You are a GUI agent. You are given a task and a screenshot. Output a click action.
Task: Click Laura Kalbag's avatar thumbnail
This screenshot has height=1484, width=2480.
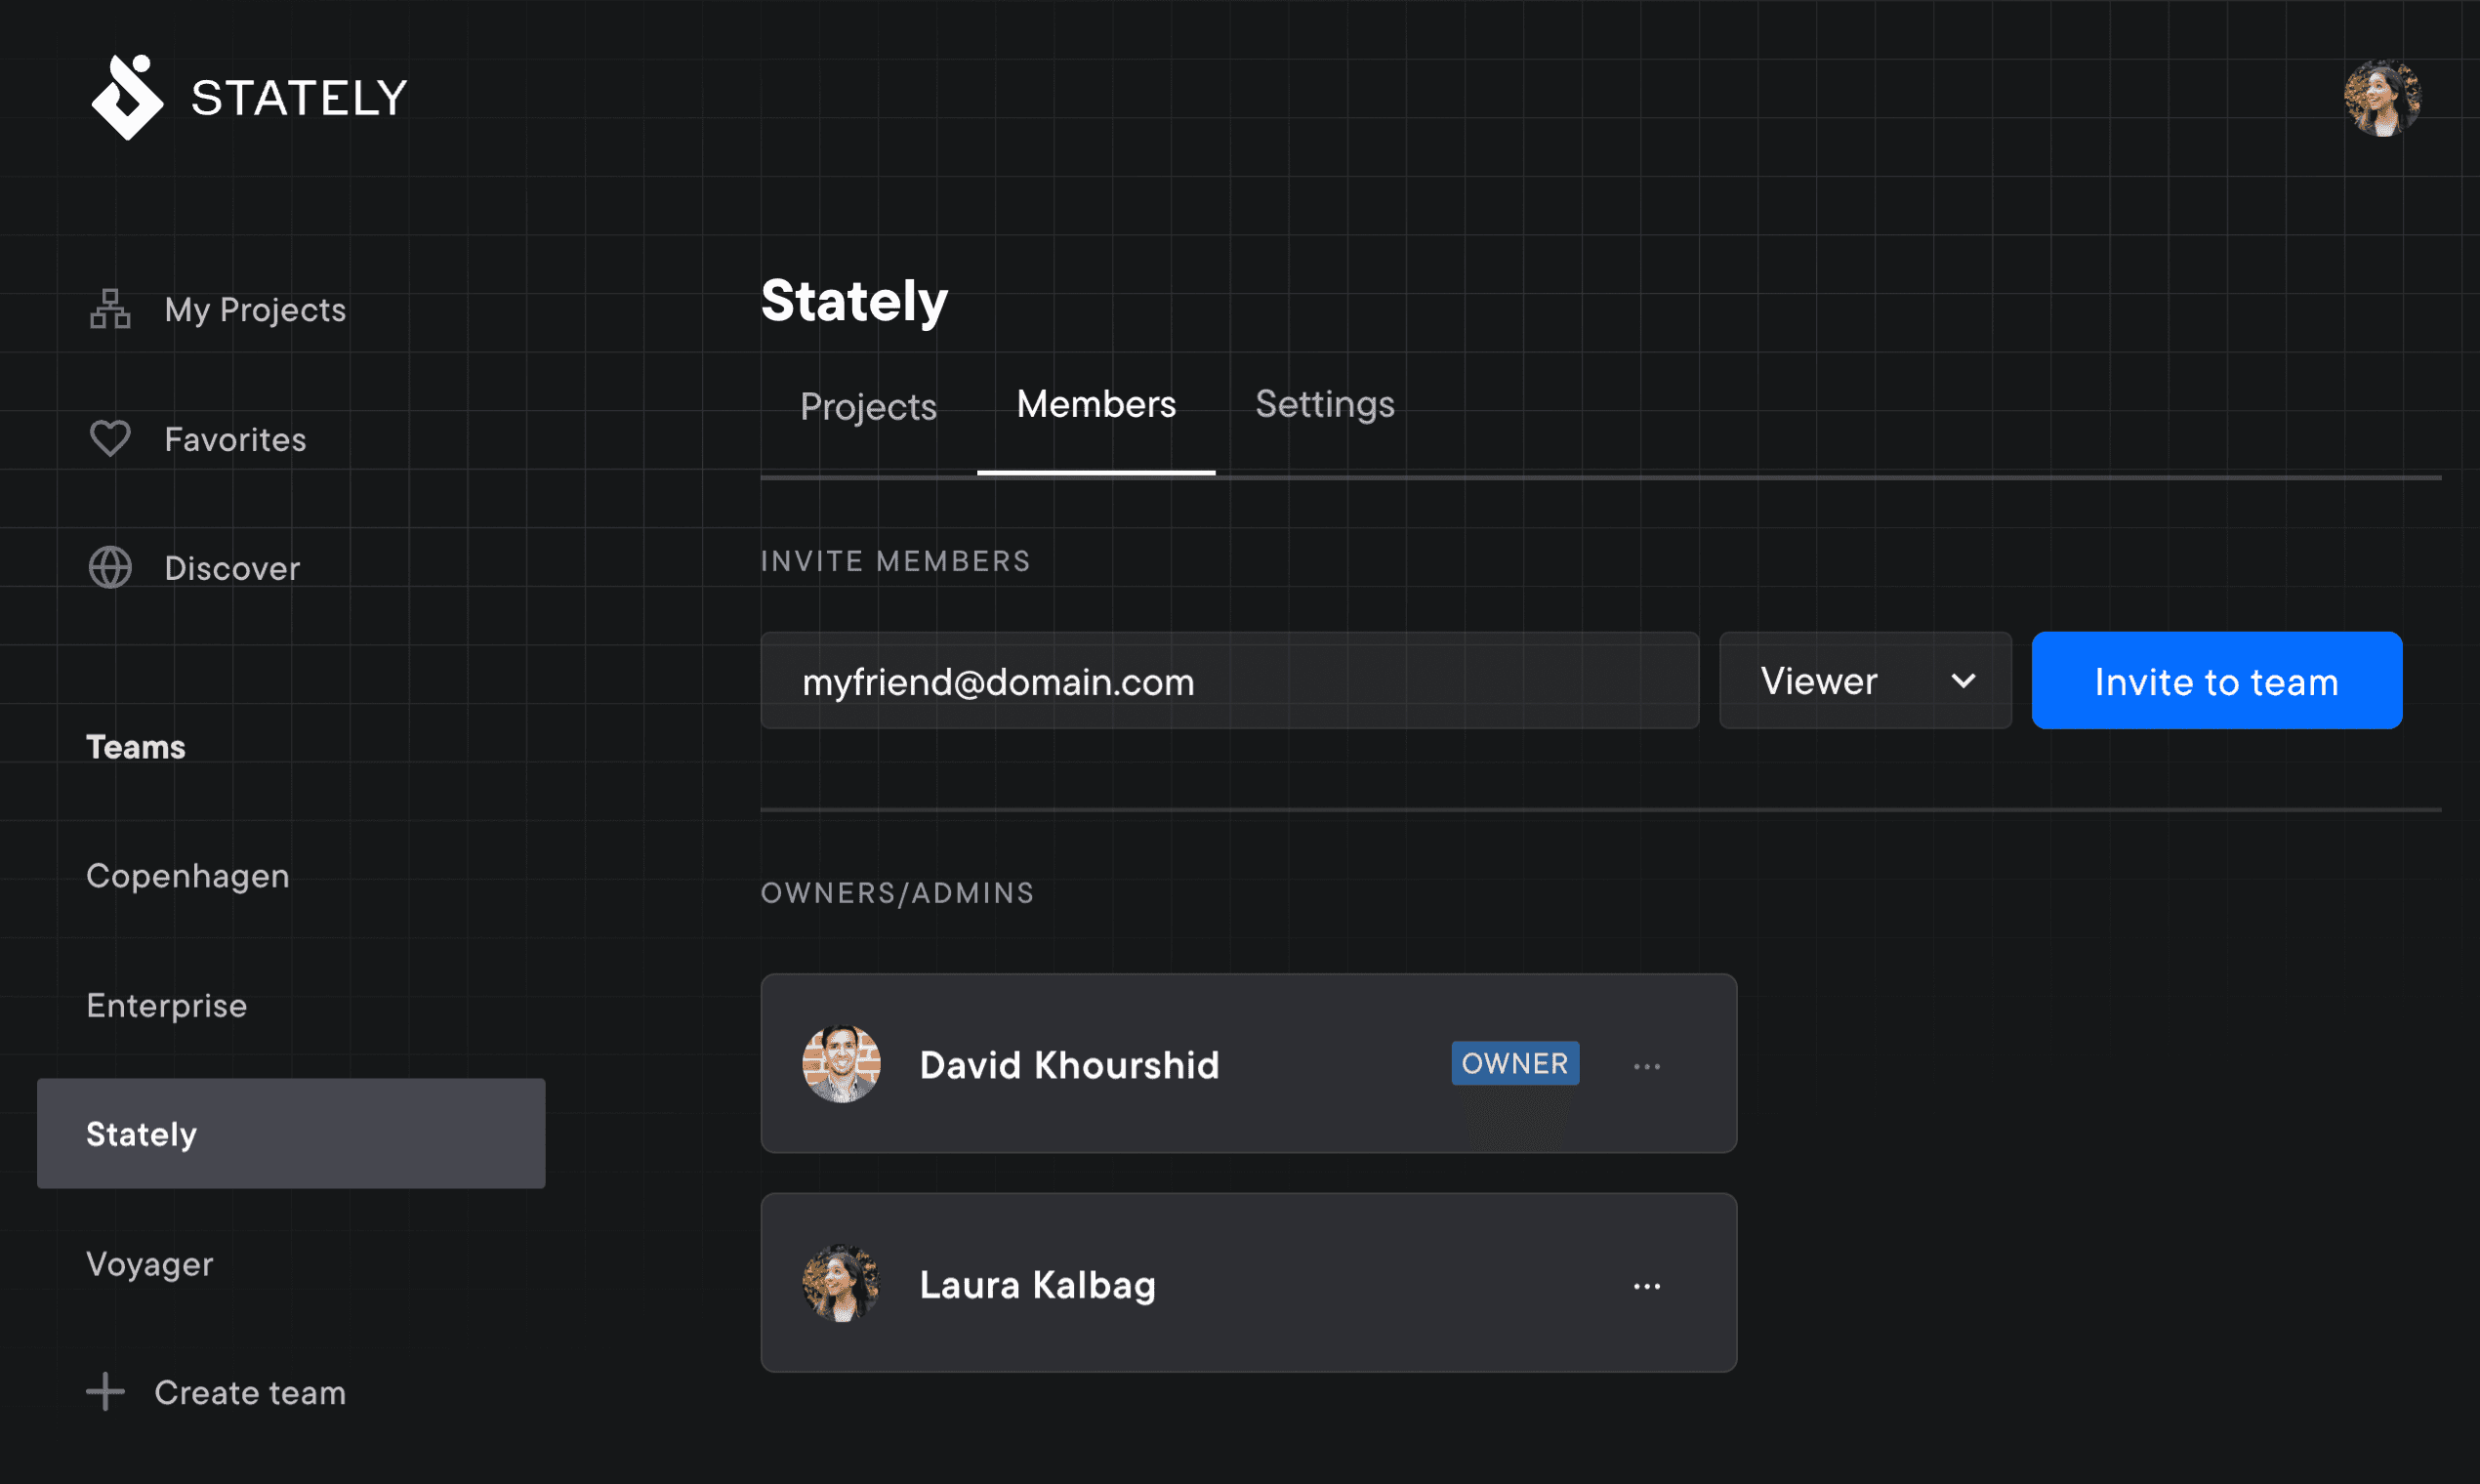point(841,1284)
